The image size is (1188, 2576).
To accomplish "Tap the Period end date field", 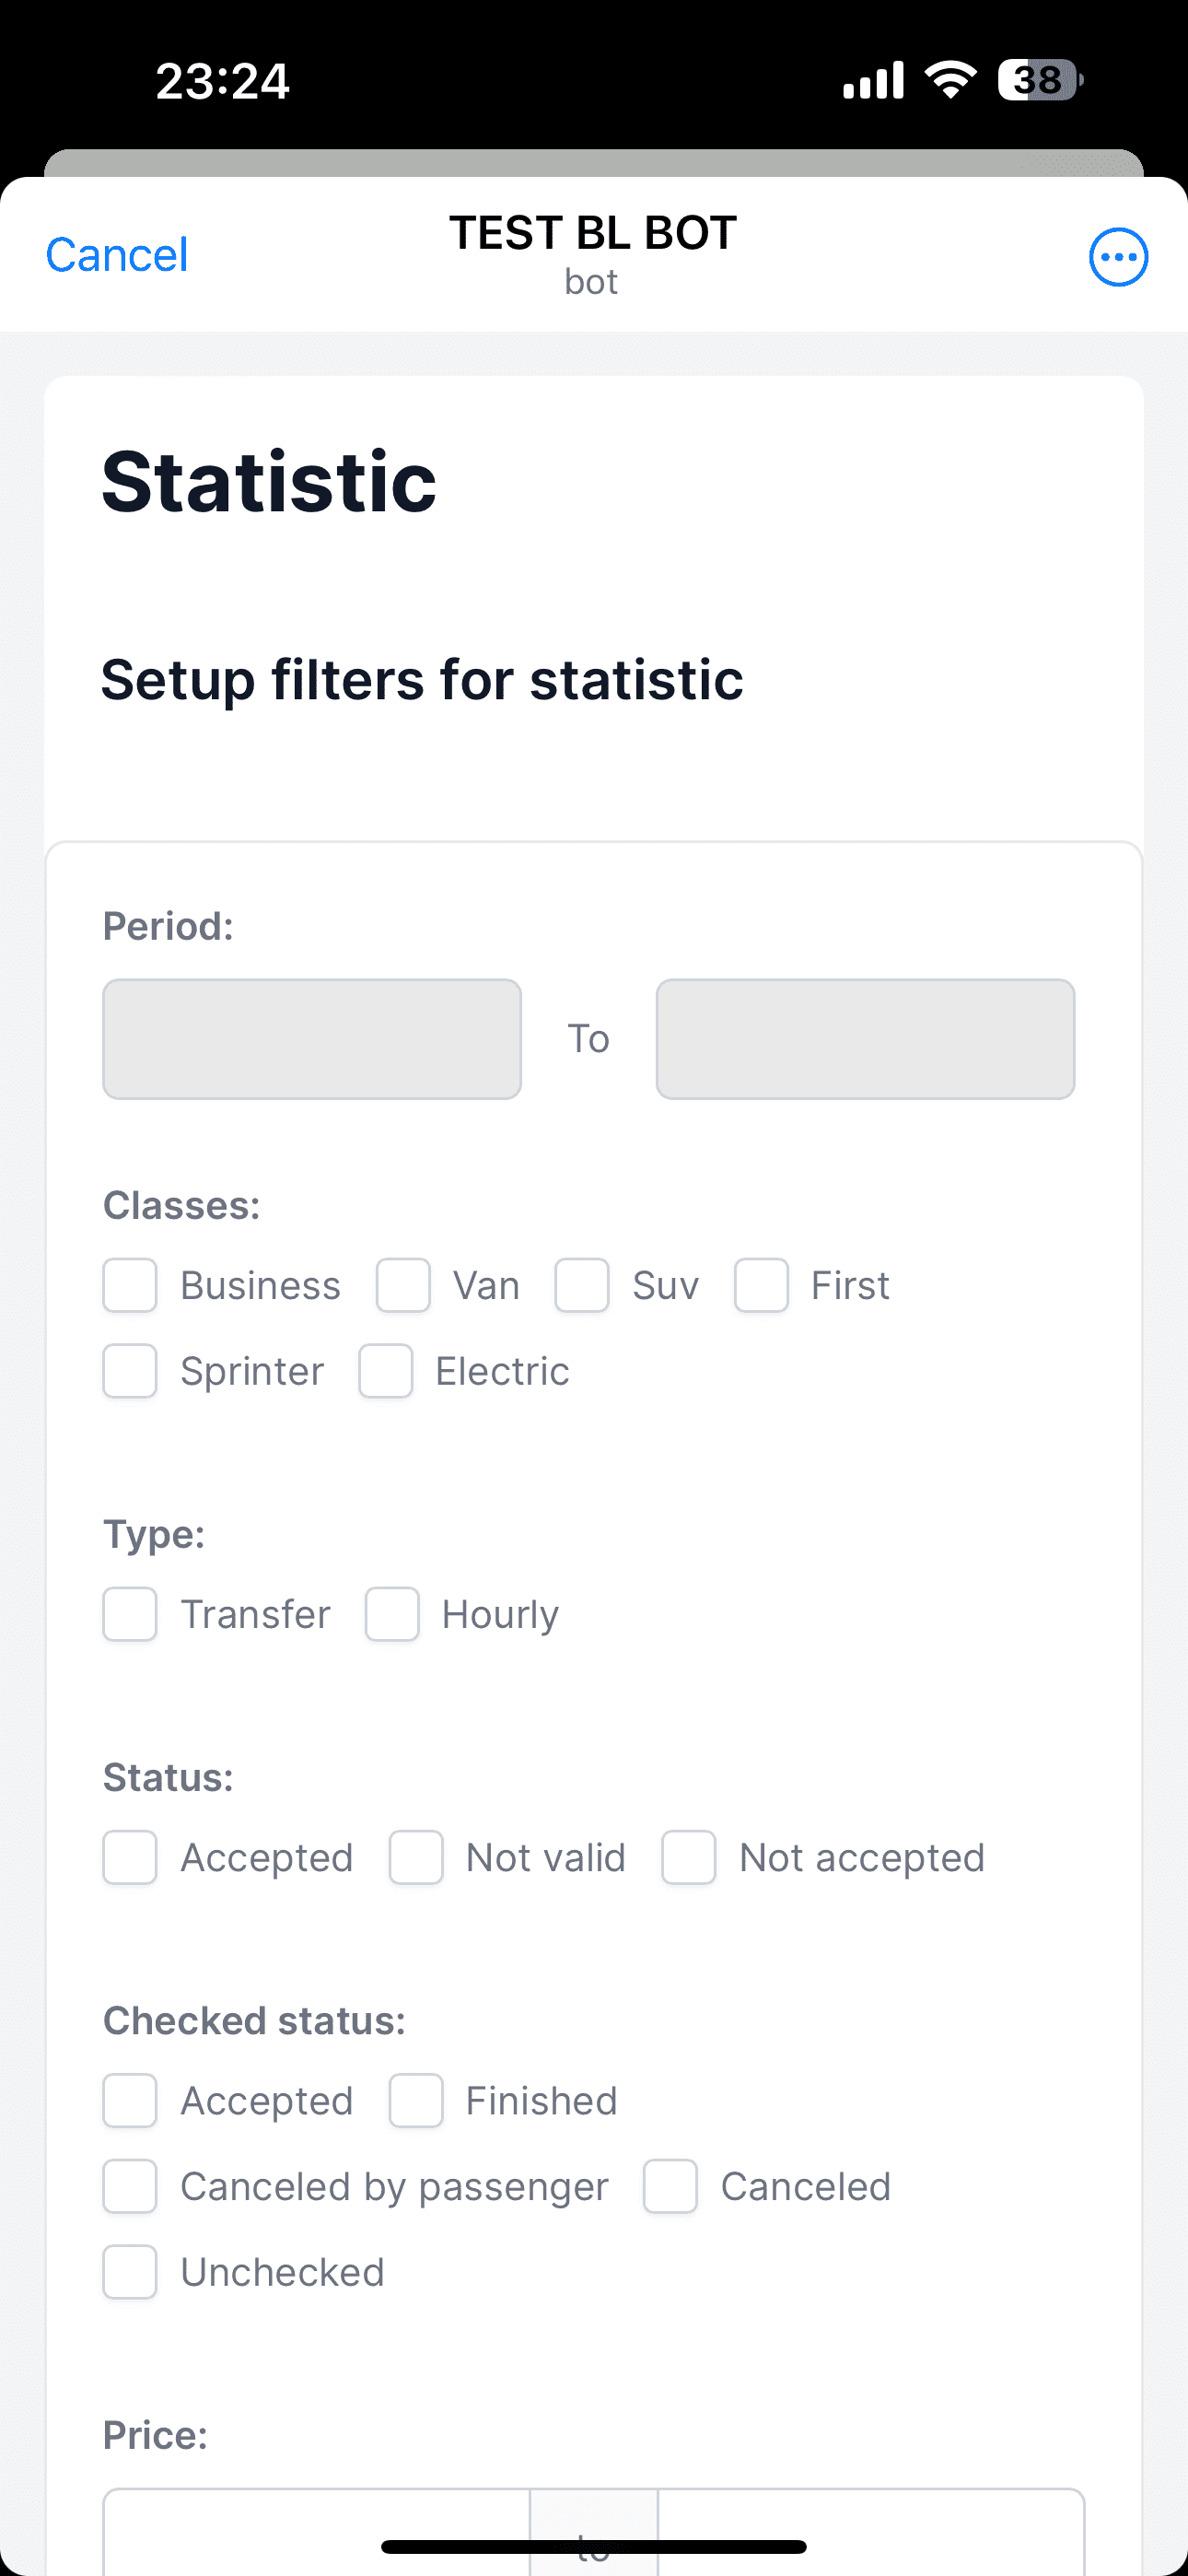I will tap(865, 1039).
